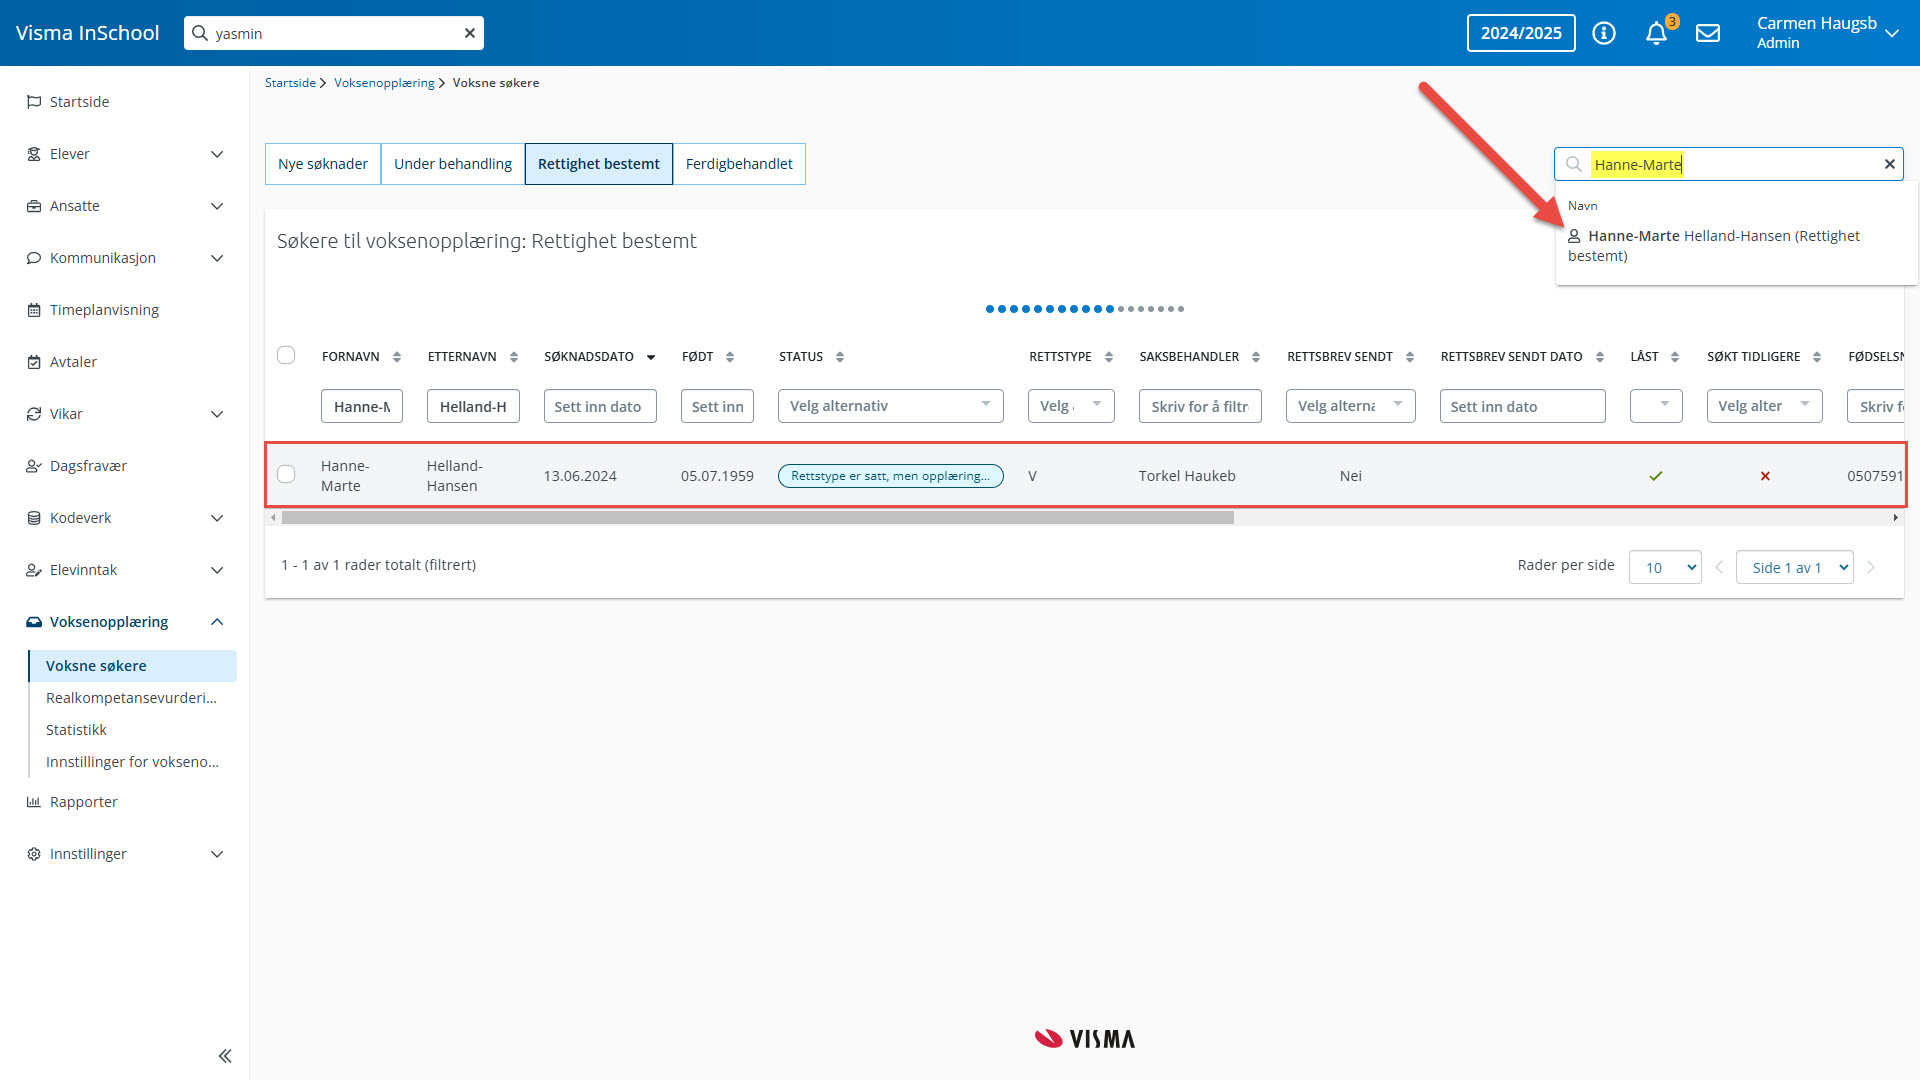Open the rows per page dropdown
Image resolution: width=1920 pixels, height=1080 pixels.
(1665, 567)
